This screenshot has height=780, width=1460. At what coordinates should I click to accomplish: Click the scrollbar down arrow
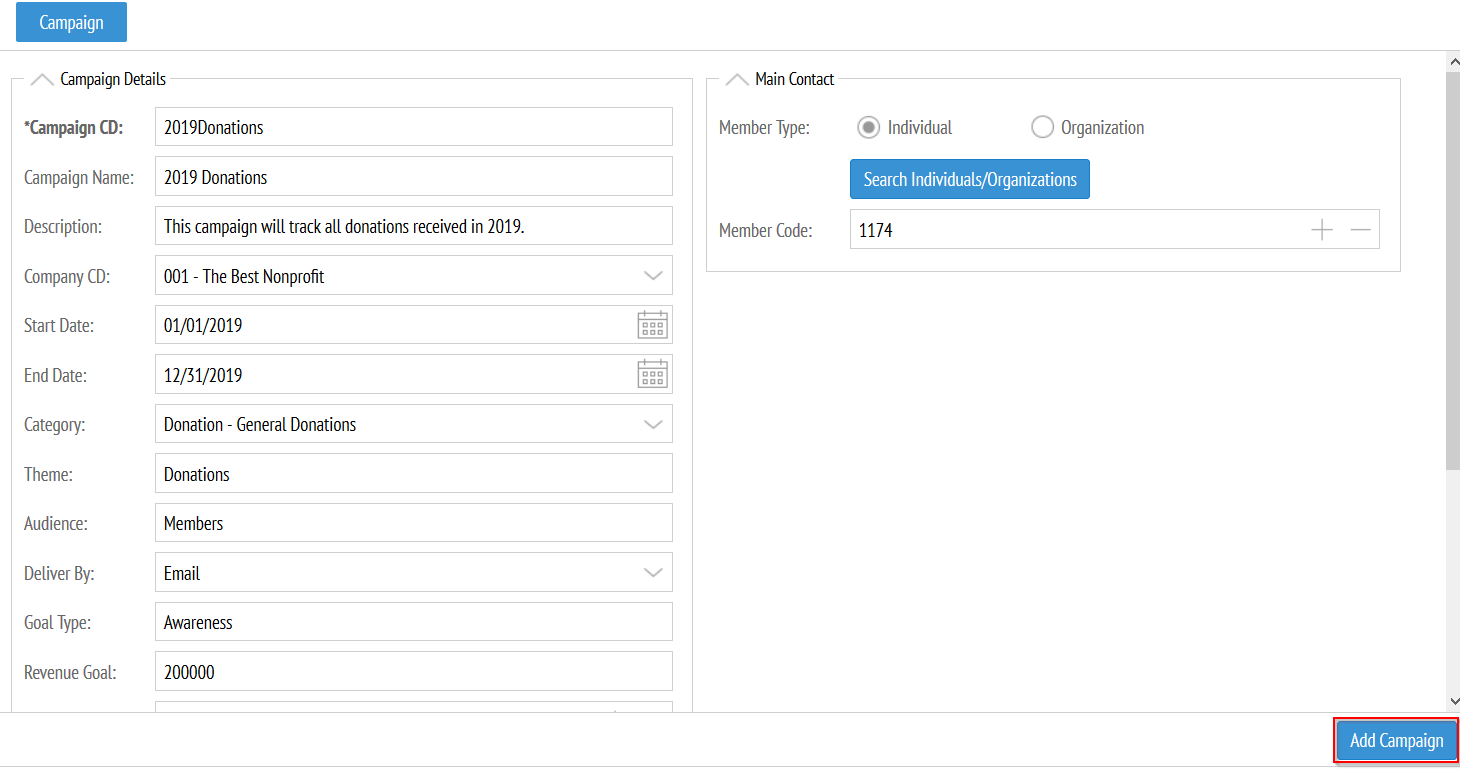click(x=1453, y=702)
